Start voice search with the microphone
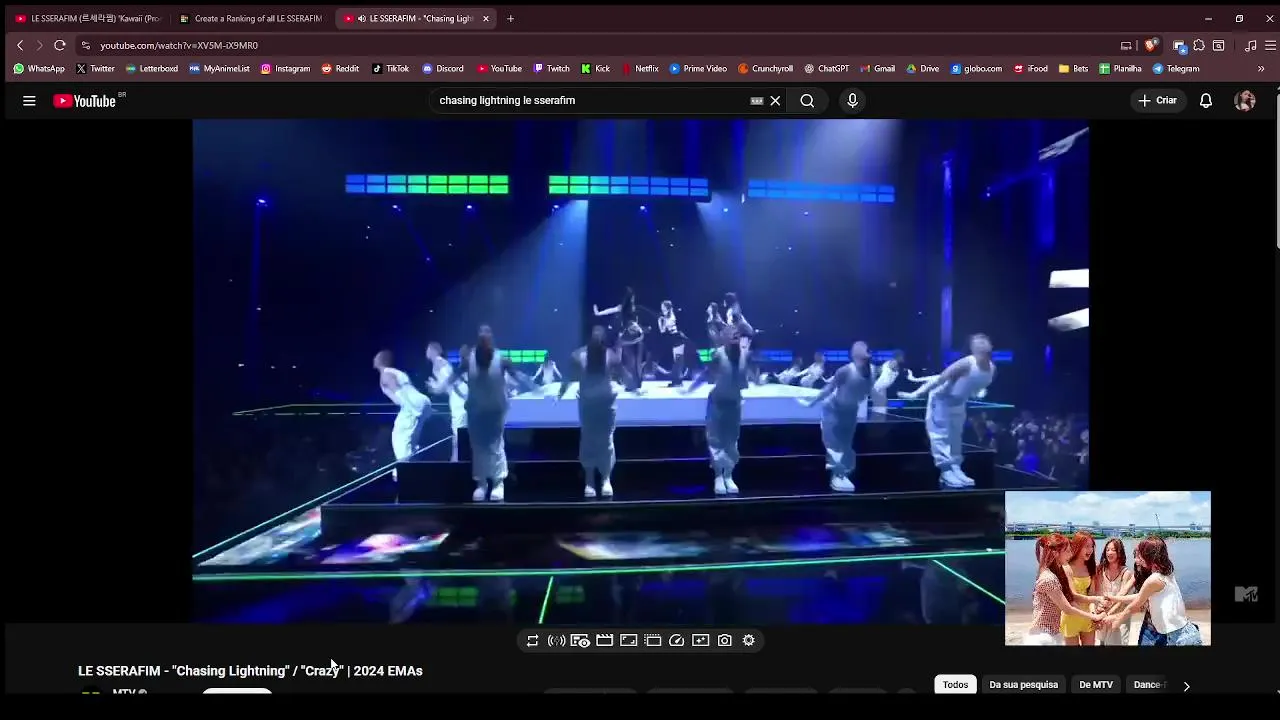 (x=852, y=100)
